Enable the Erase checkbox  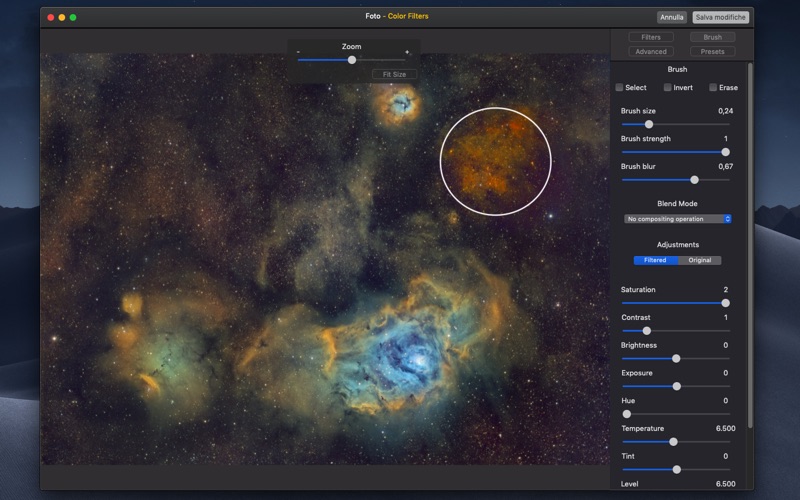coord(713,88)
